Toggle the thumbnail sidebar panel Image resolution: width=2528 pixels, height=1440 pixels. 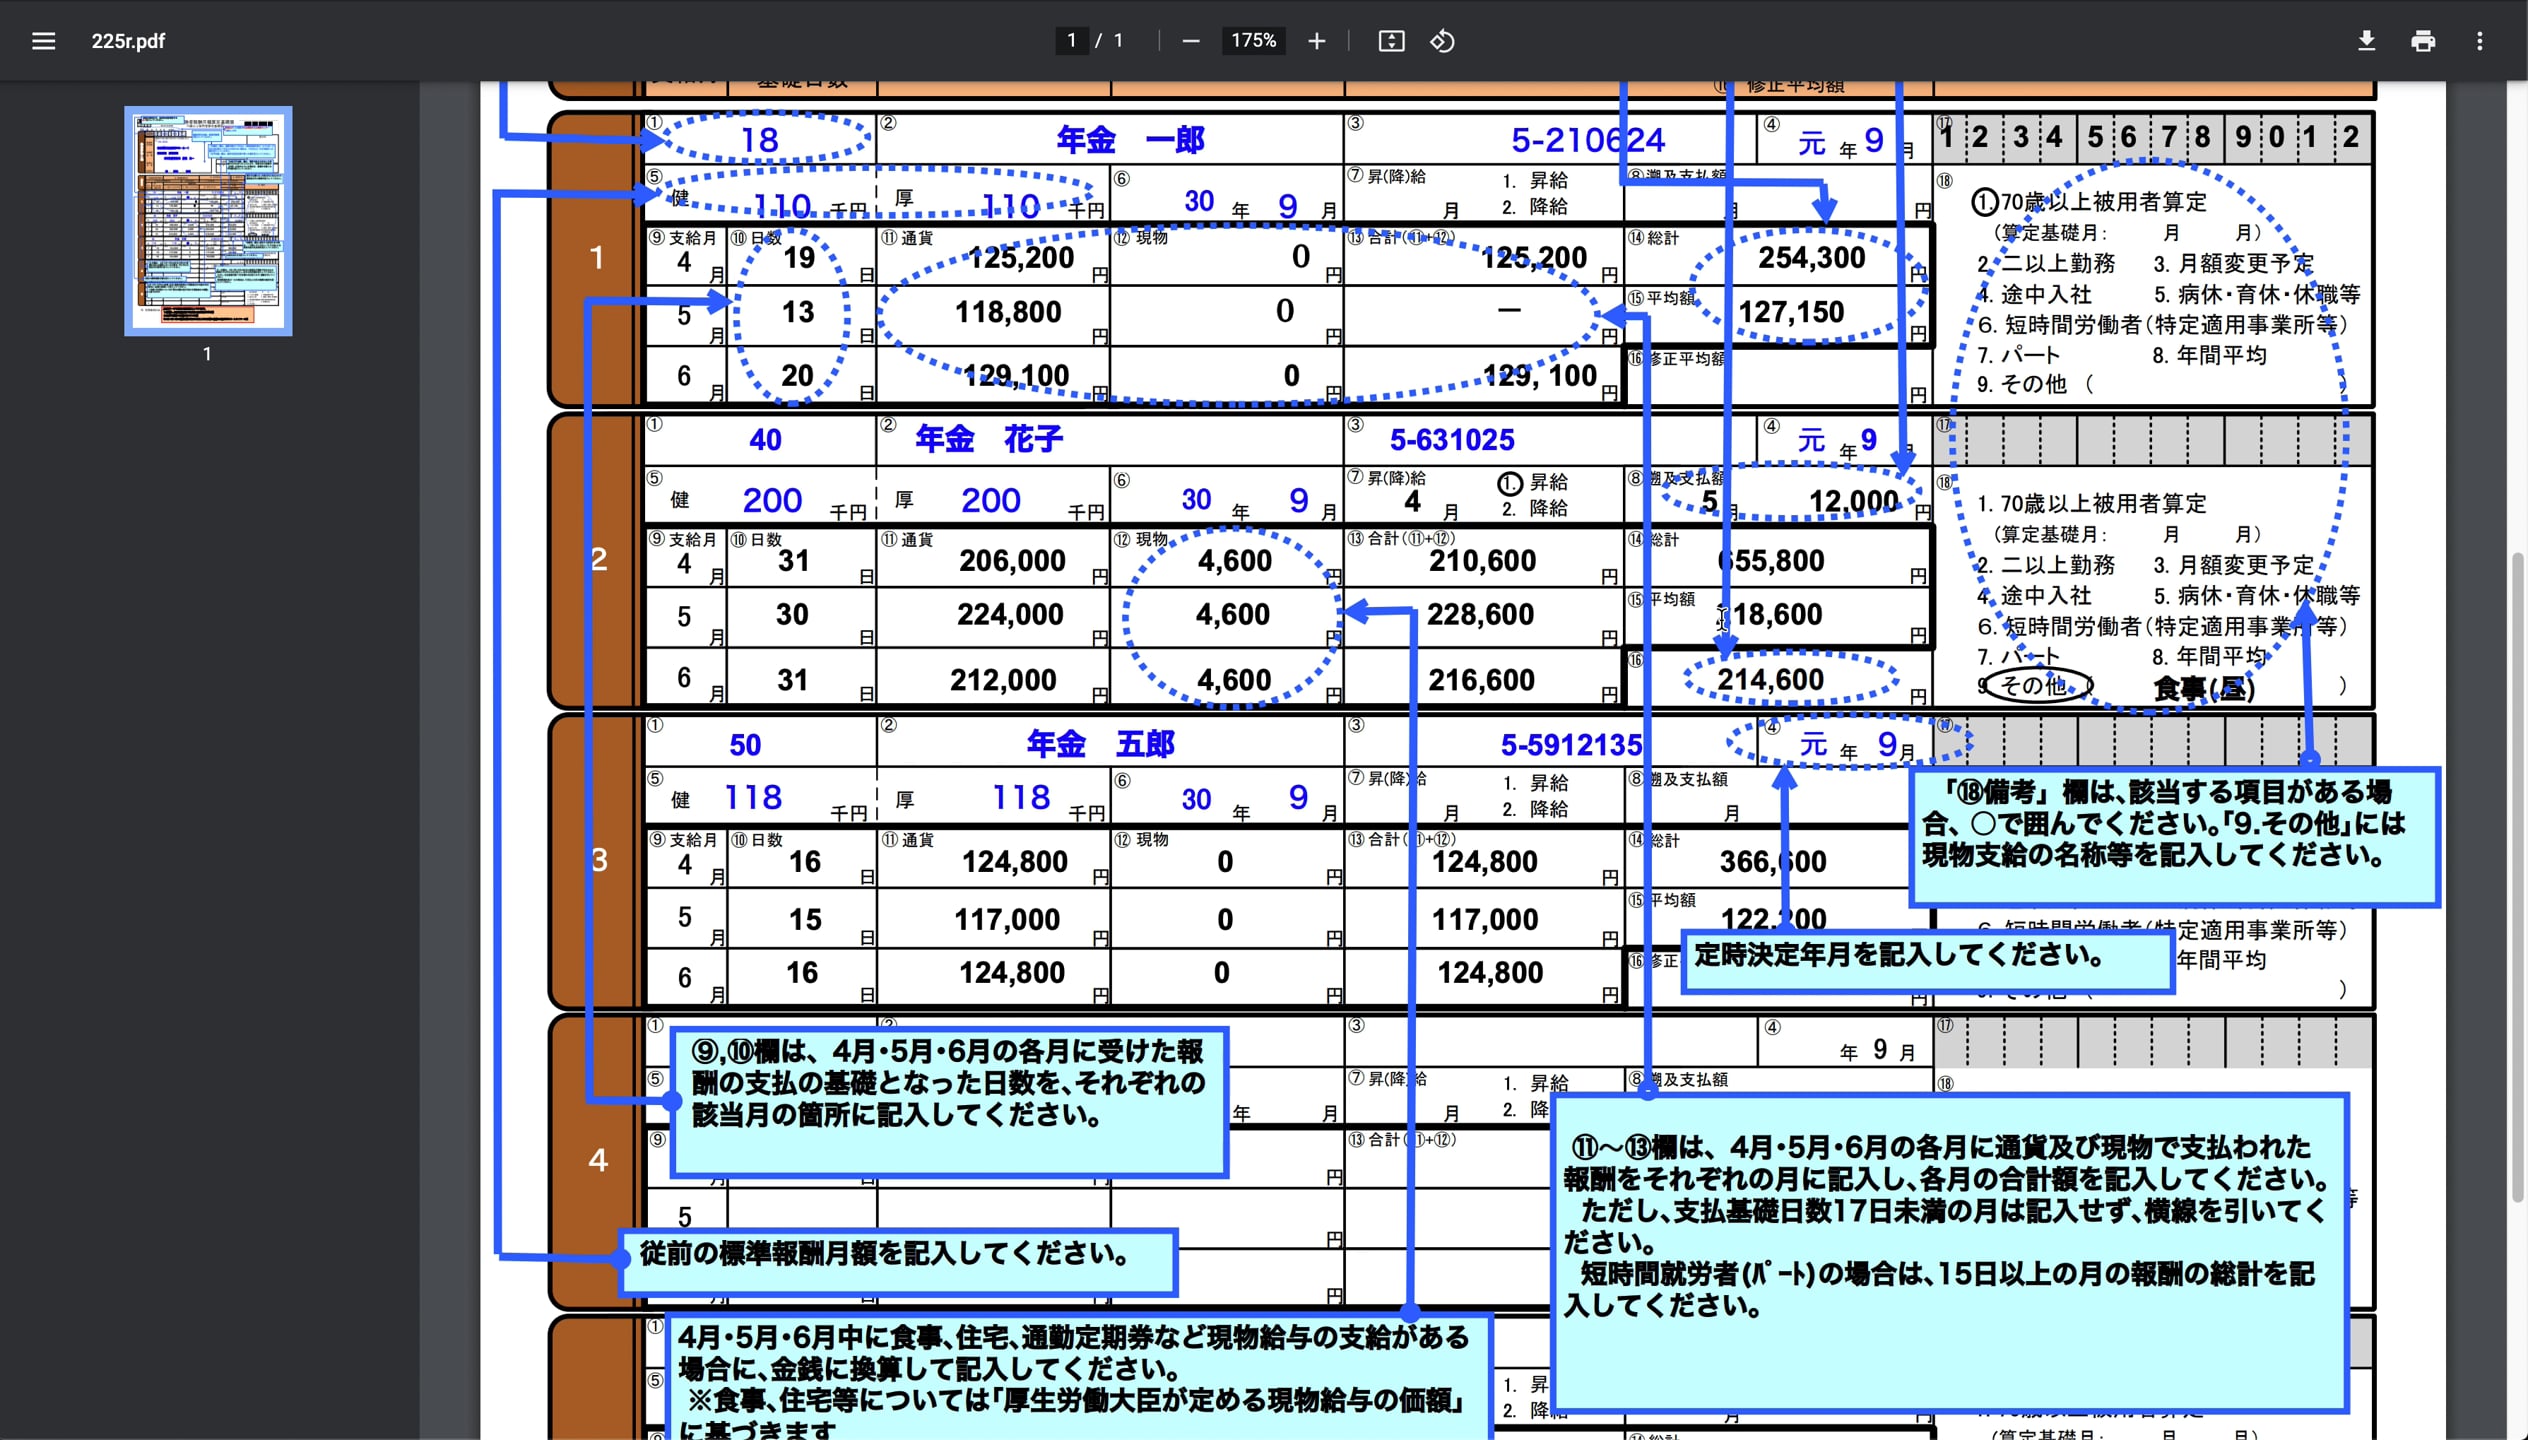43,41
